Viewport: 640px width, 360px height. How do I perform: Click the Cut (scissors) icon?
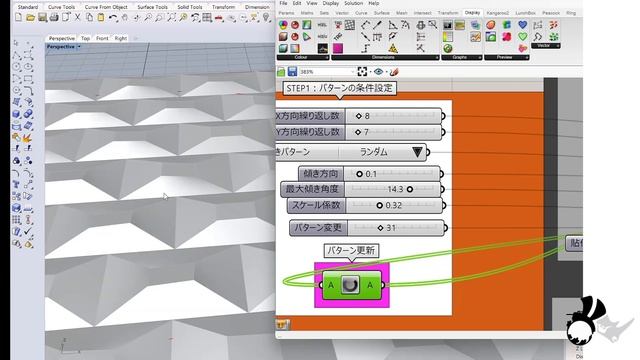pos(78,17)
